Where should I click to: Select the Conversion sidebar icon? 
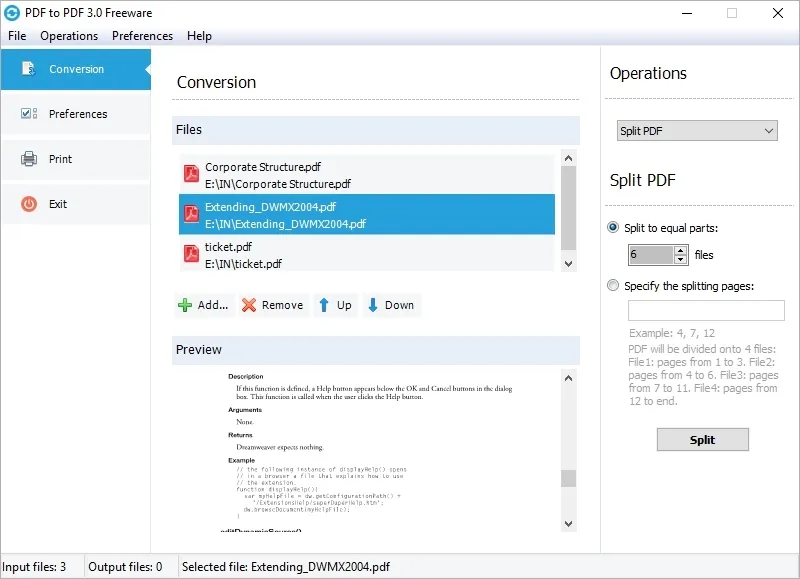(28, 69)
